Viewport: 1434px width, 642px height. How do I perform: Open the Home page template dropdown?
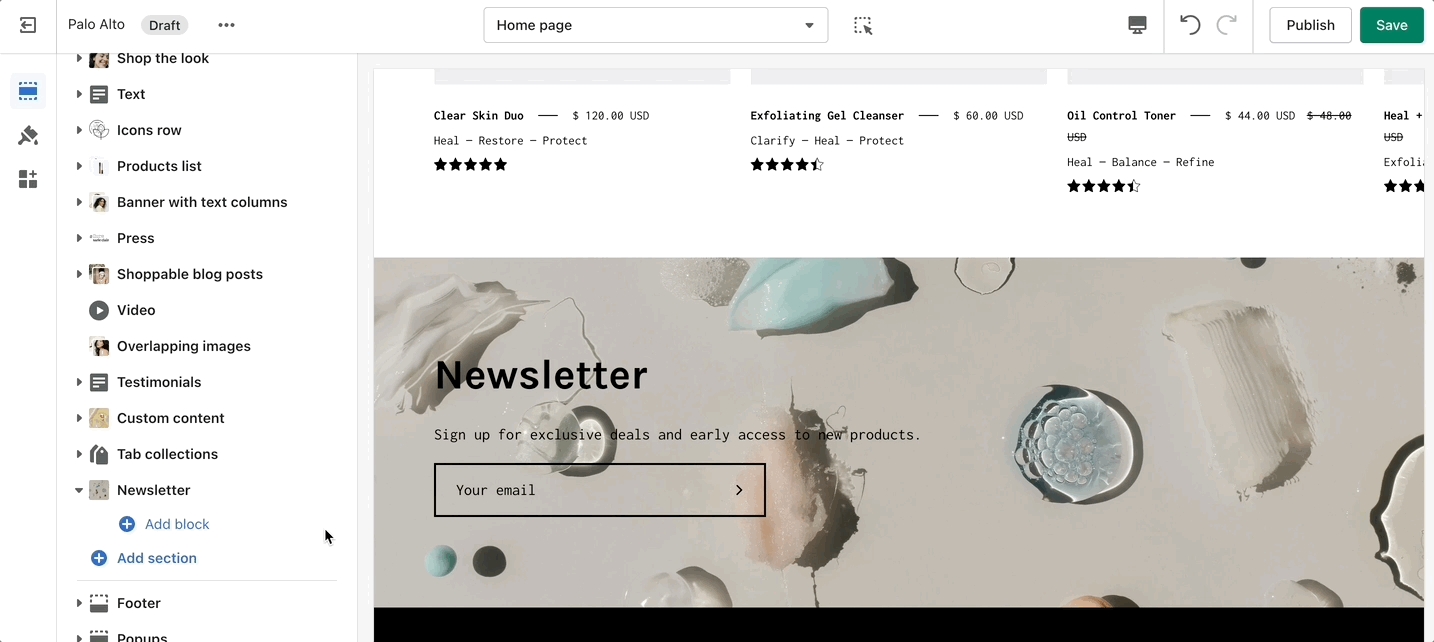click(x=656, y=25)
